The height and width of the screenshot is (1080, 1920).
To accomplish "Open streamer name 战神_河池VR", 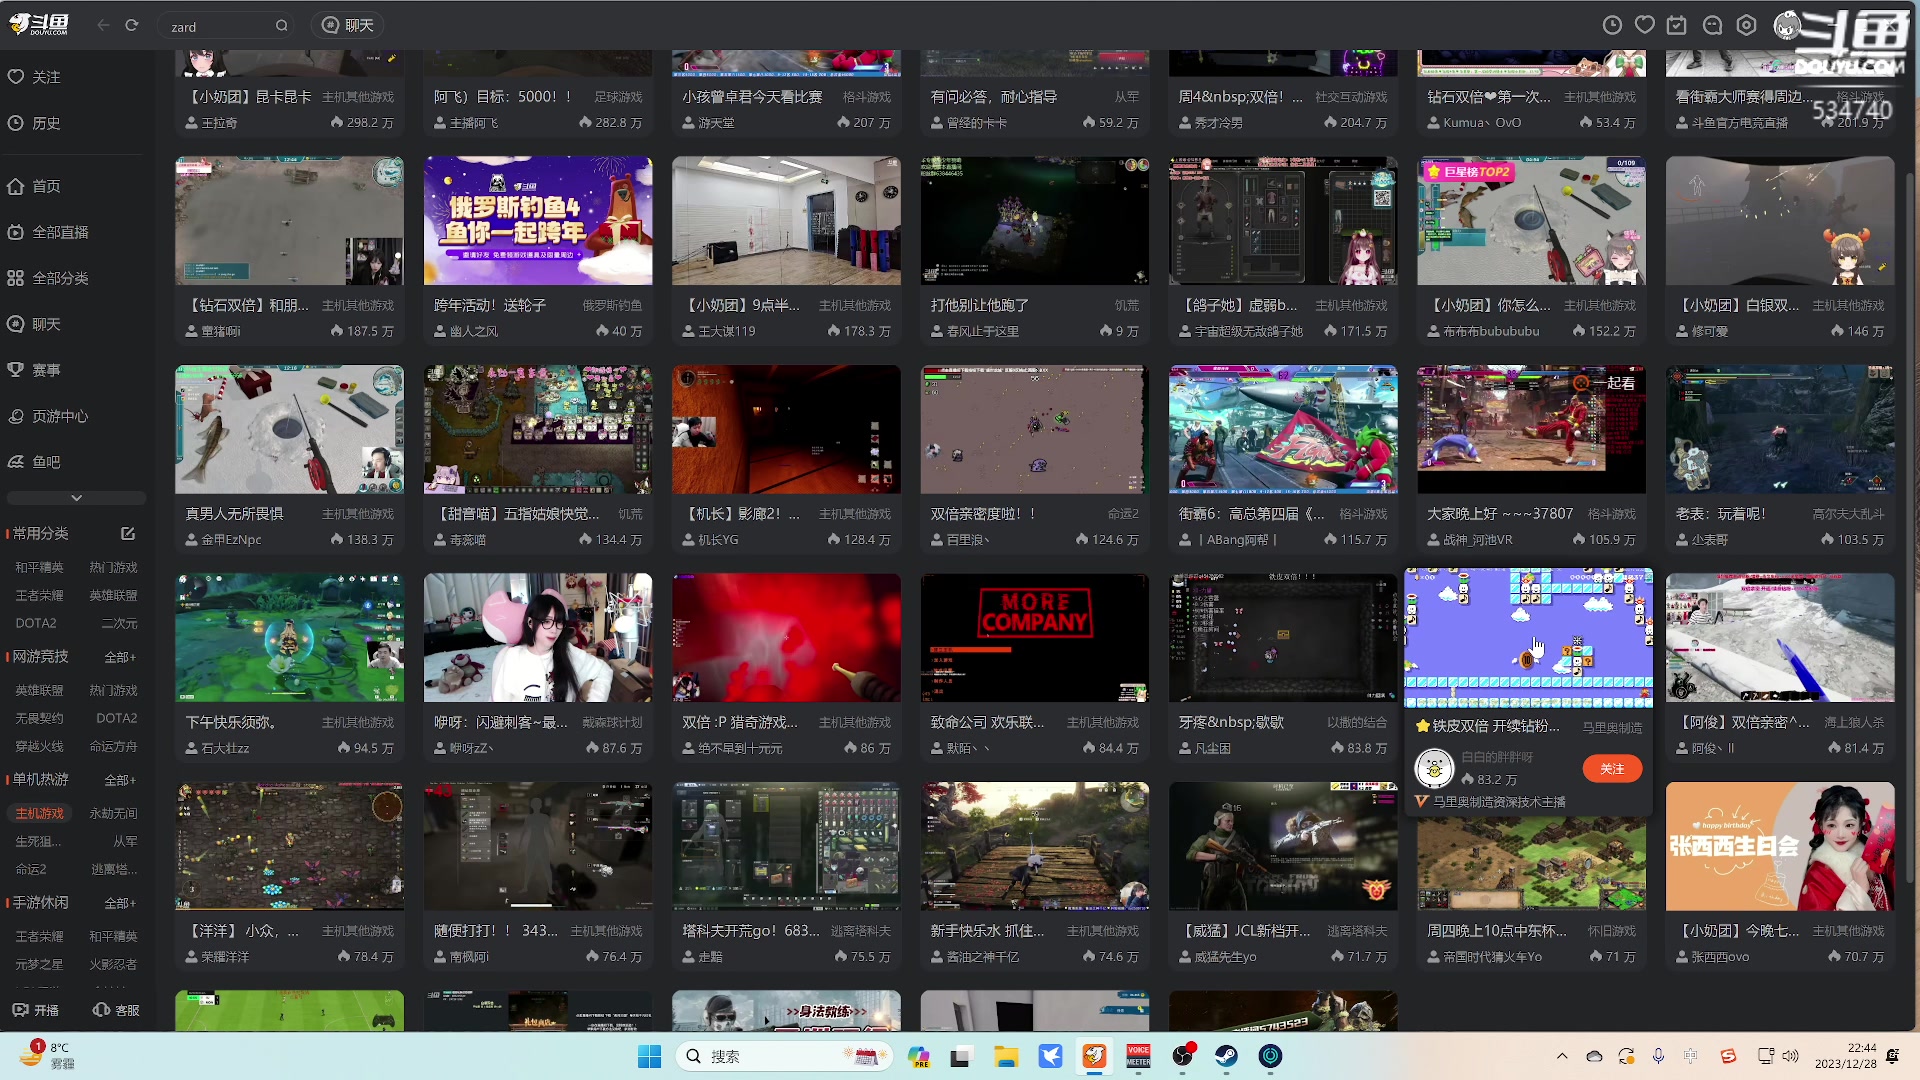I will 1477,540.
